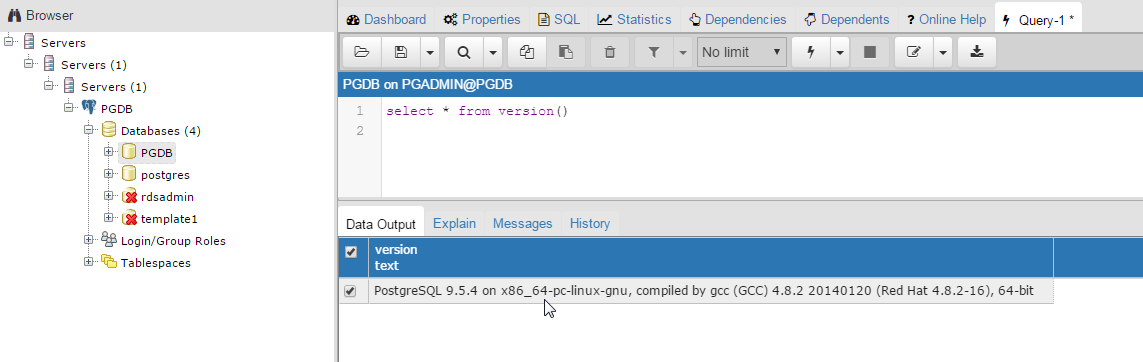Viewport: 1143px width, 362px height.
Task: Execute the query with the lightning icon
Action: coord(811,52)
